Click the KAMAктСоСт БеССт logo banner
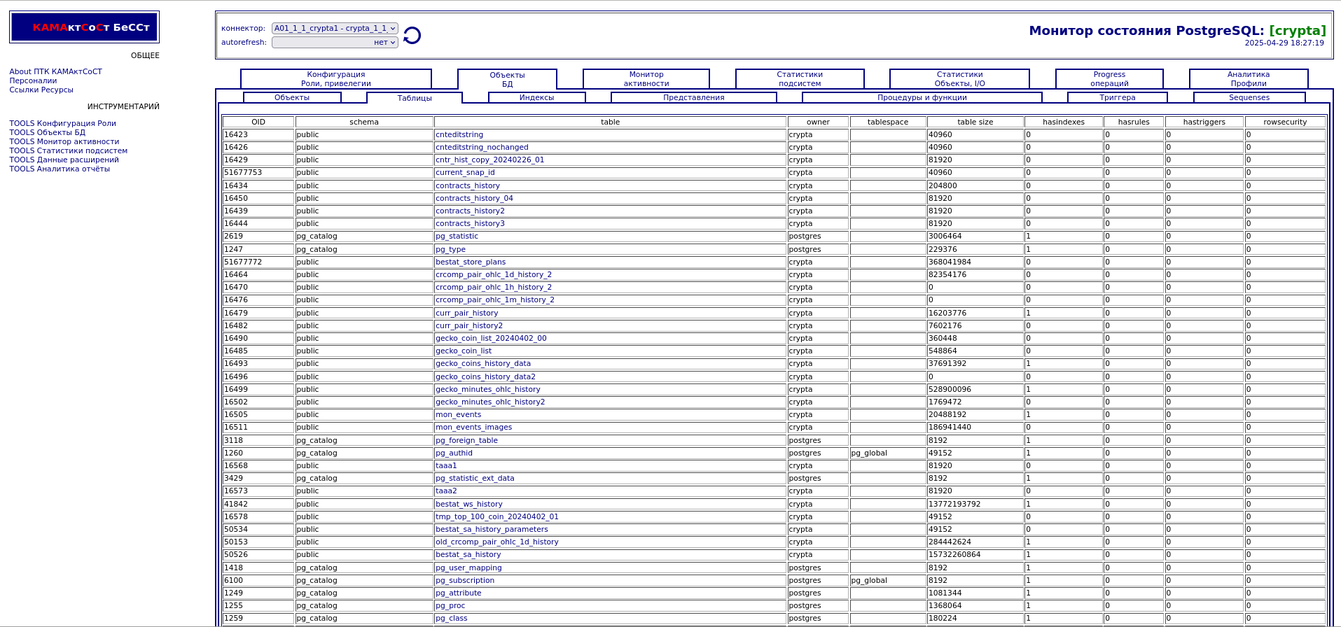The height and width of the screenshot is (627, 1341). [x=85, y=27]
